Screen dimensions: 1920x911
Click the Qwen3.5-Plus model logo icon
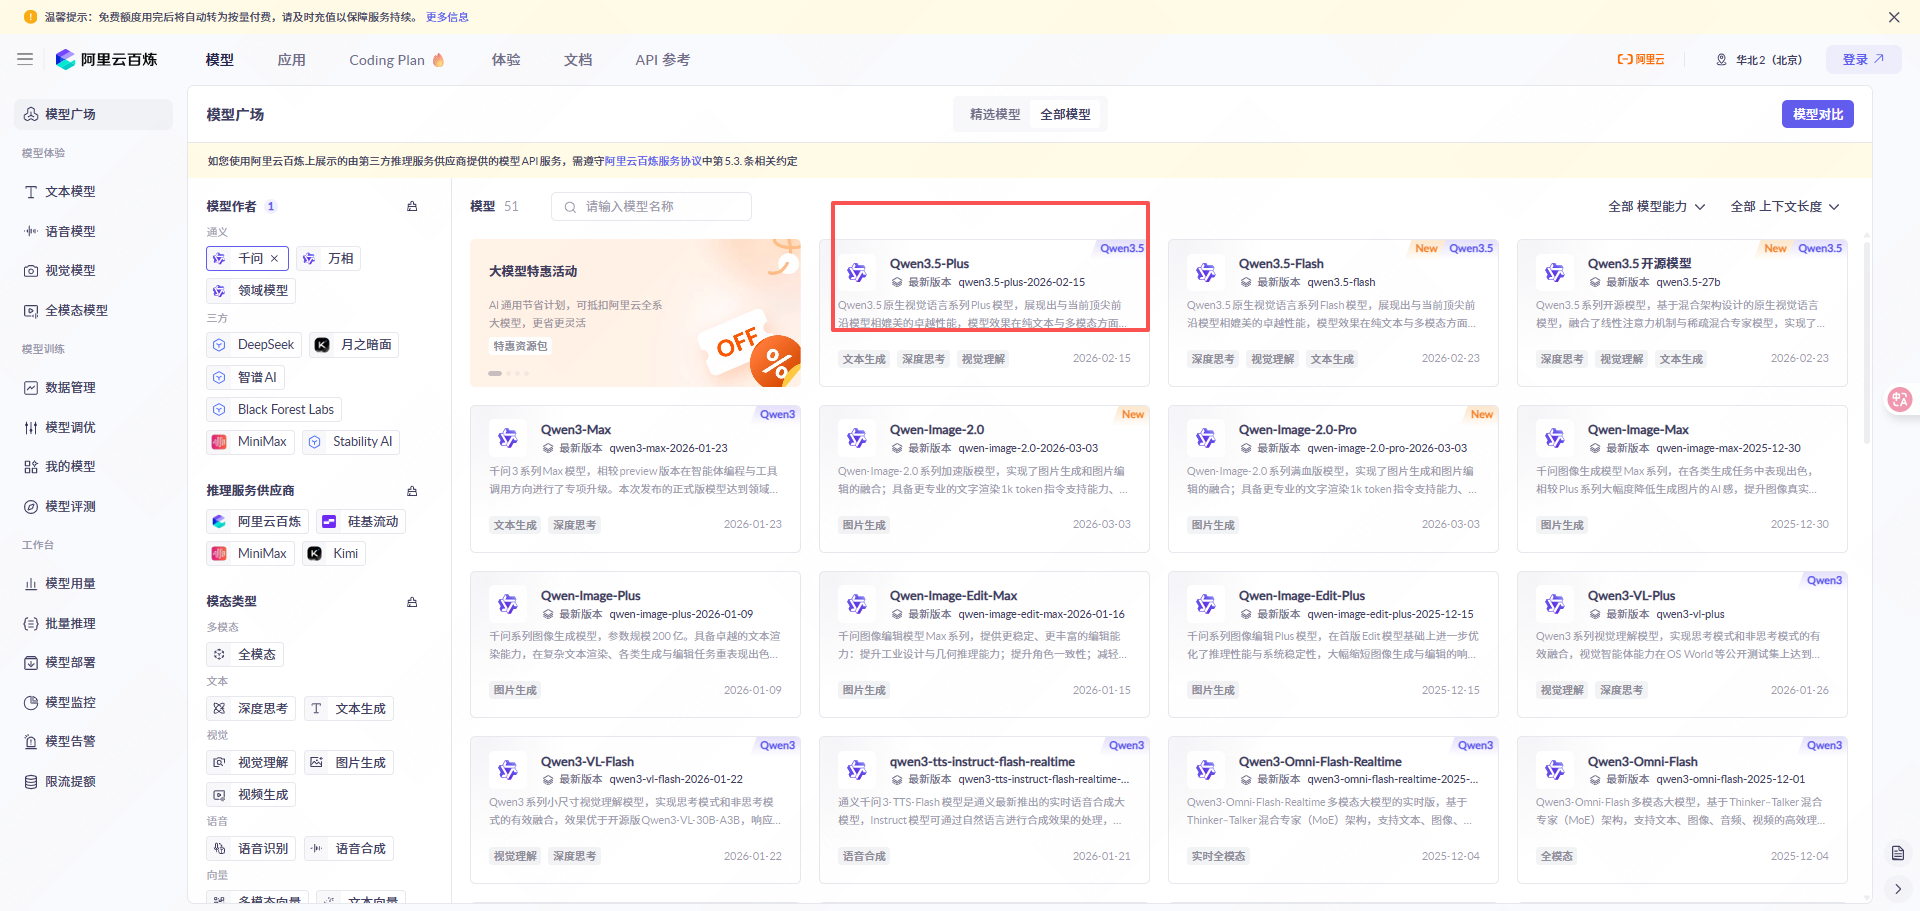(x=857, y=272)
